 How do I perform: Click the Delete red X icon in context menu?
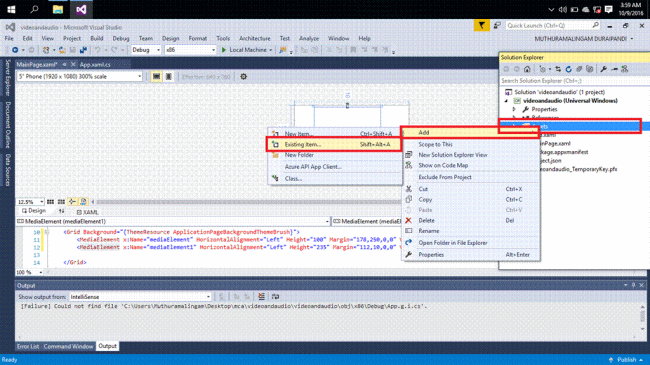pos(408,220)
